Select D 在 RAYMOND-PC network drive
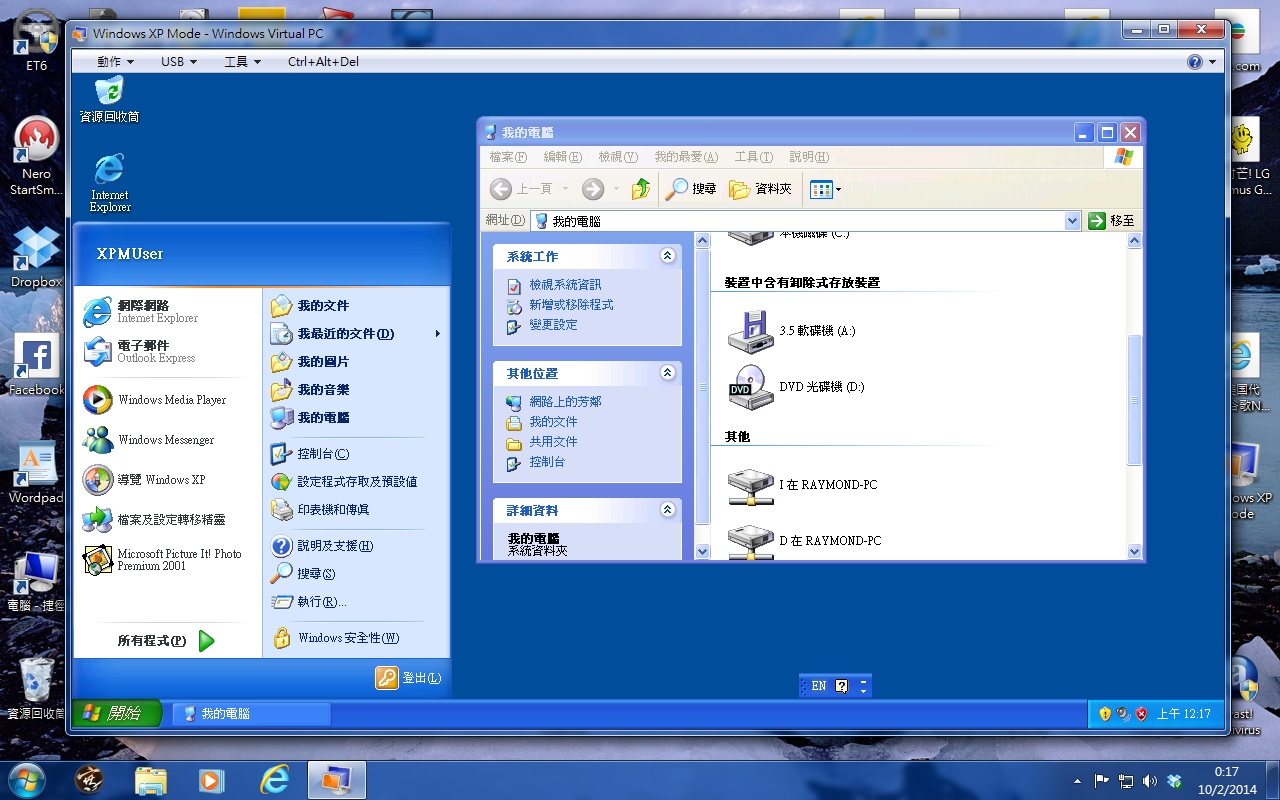The height and width of the screenshot is (800, 1280). (804, 541)
